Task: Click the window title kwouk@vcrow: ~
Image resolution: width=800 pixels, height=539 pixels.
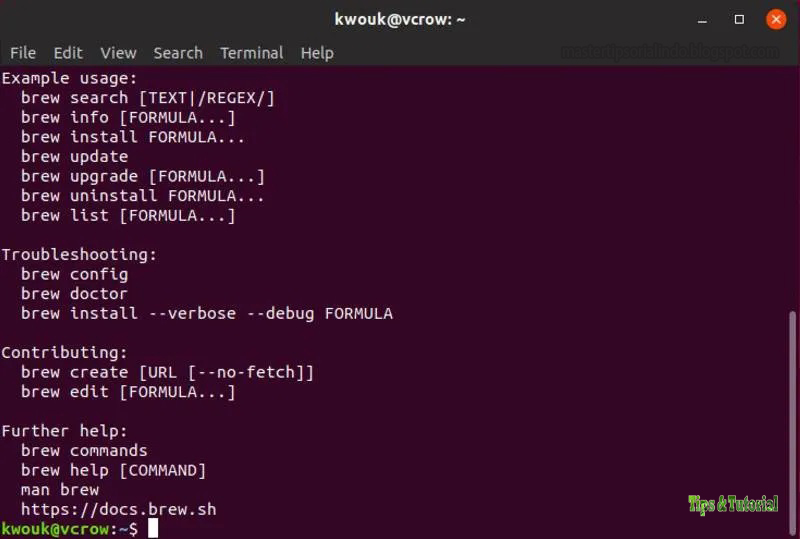Action: [400, 19]
